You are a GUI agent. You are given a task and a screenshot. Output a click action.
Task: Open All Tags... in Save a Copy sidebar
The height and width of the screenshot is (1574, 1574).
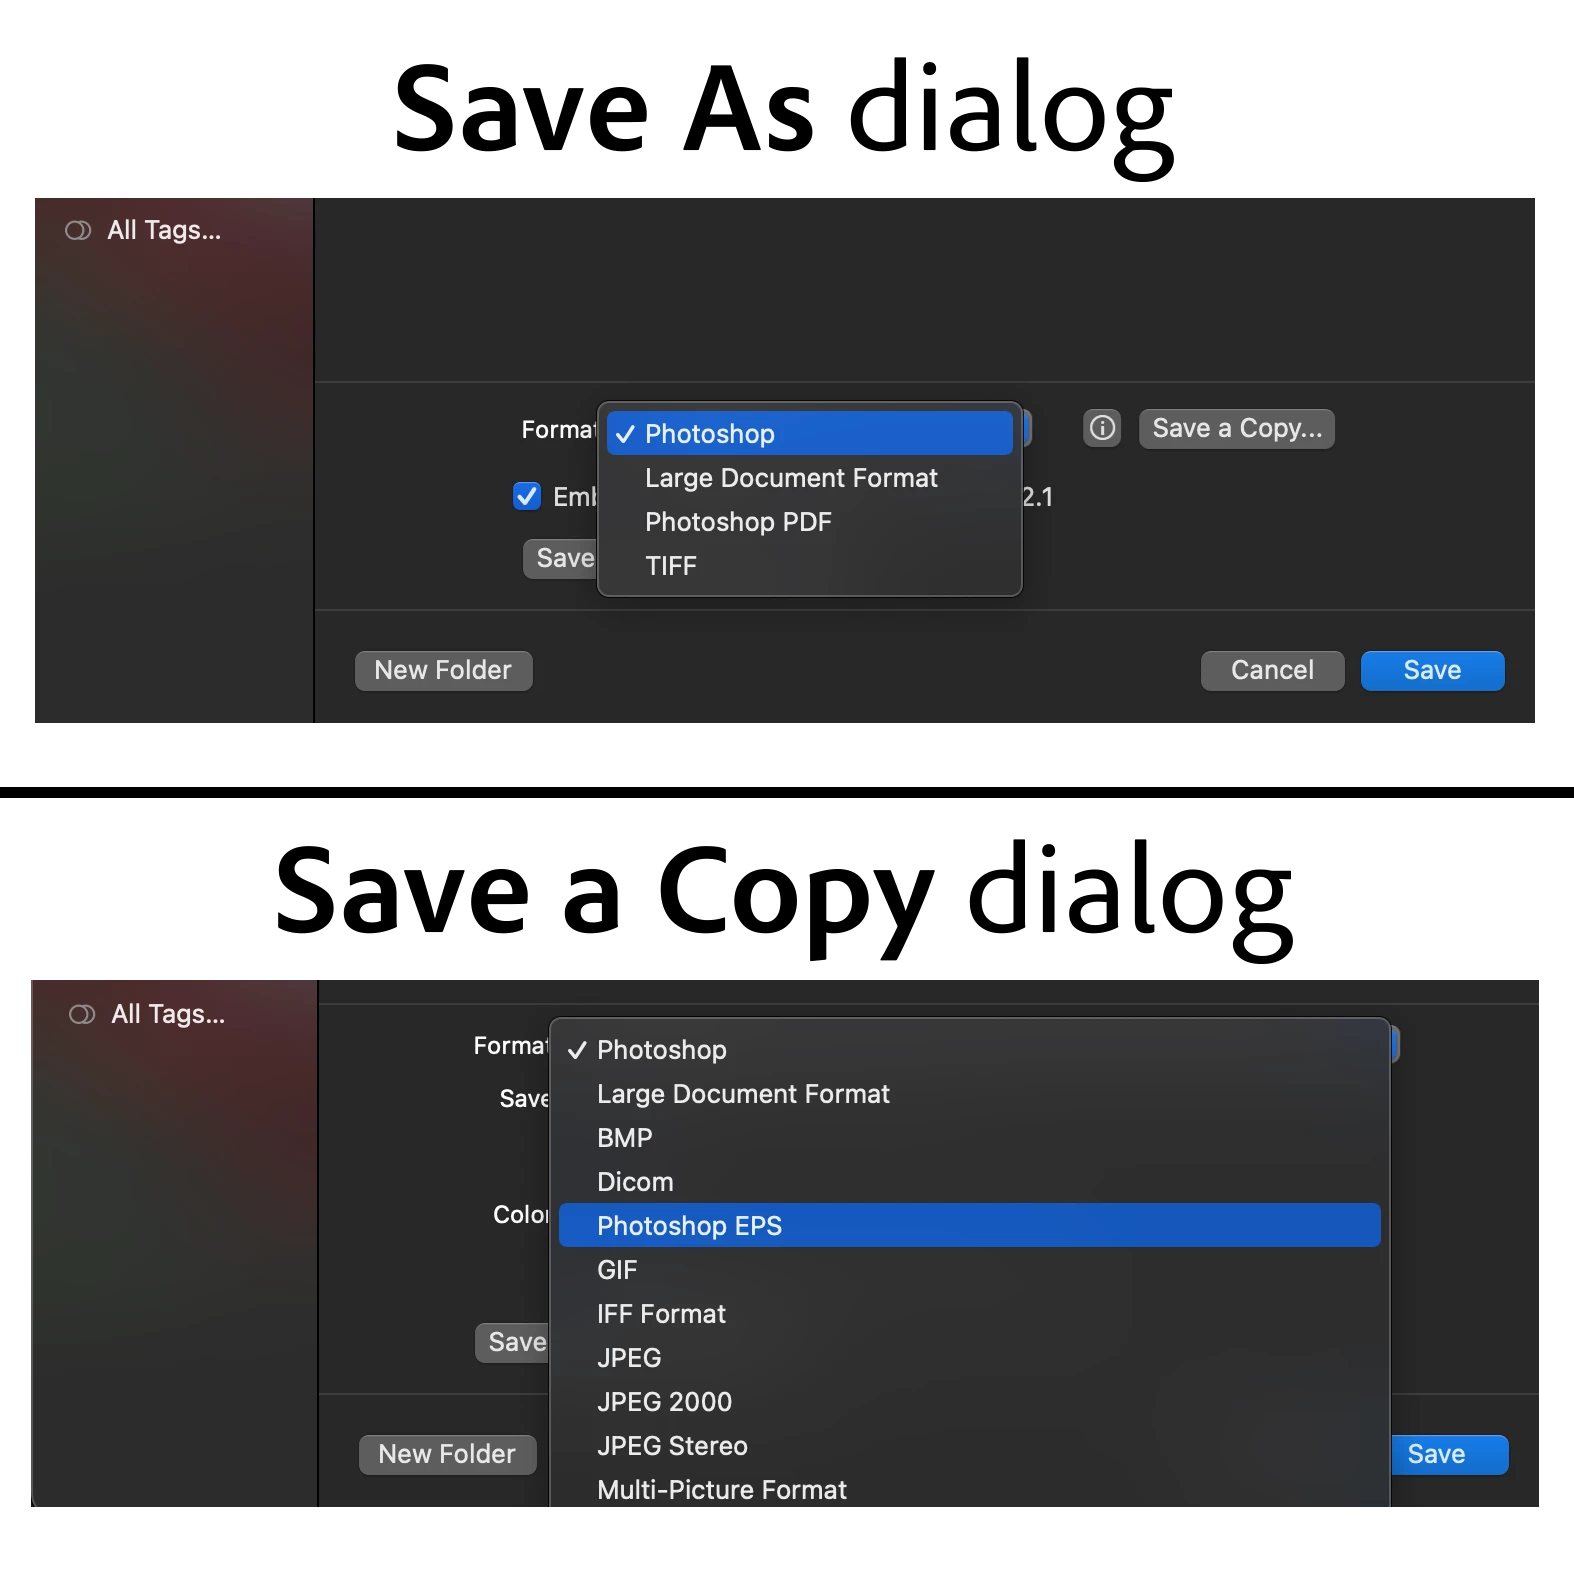click(x=168, y=1015)
